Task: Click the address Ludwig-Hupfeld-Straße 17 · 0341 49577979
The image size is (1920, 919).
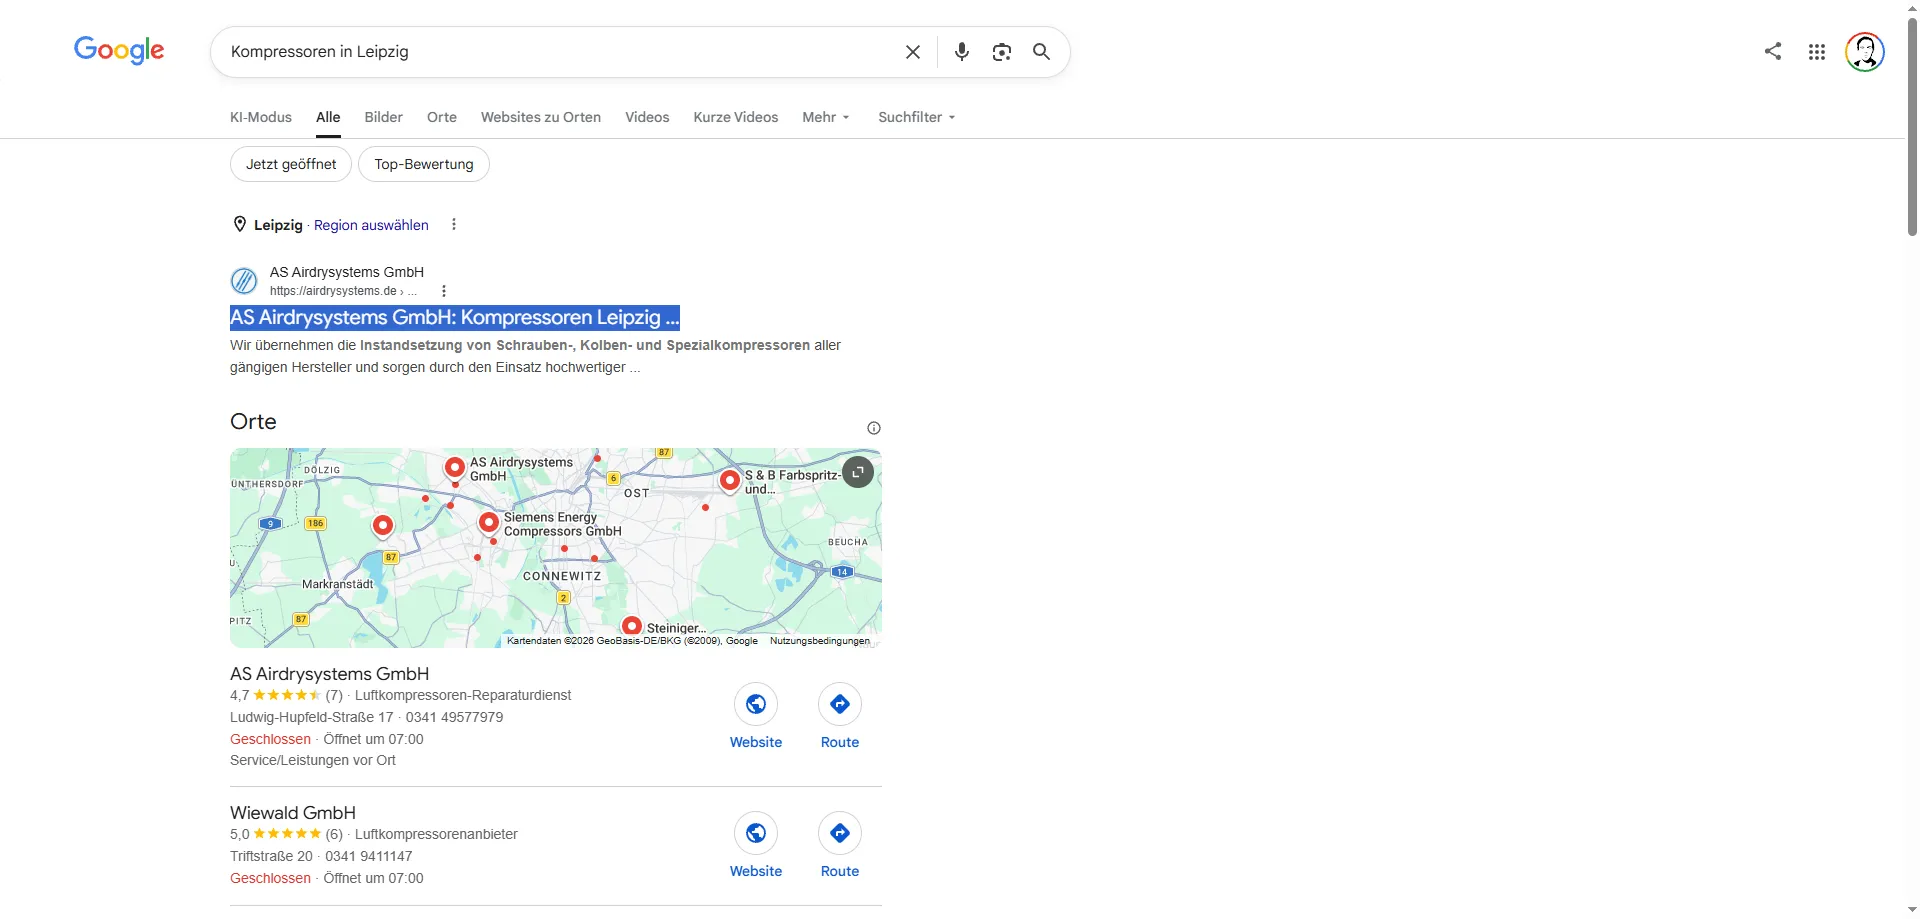Action: (366, 717)
